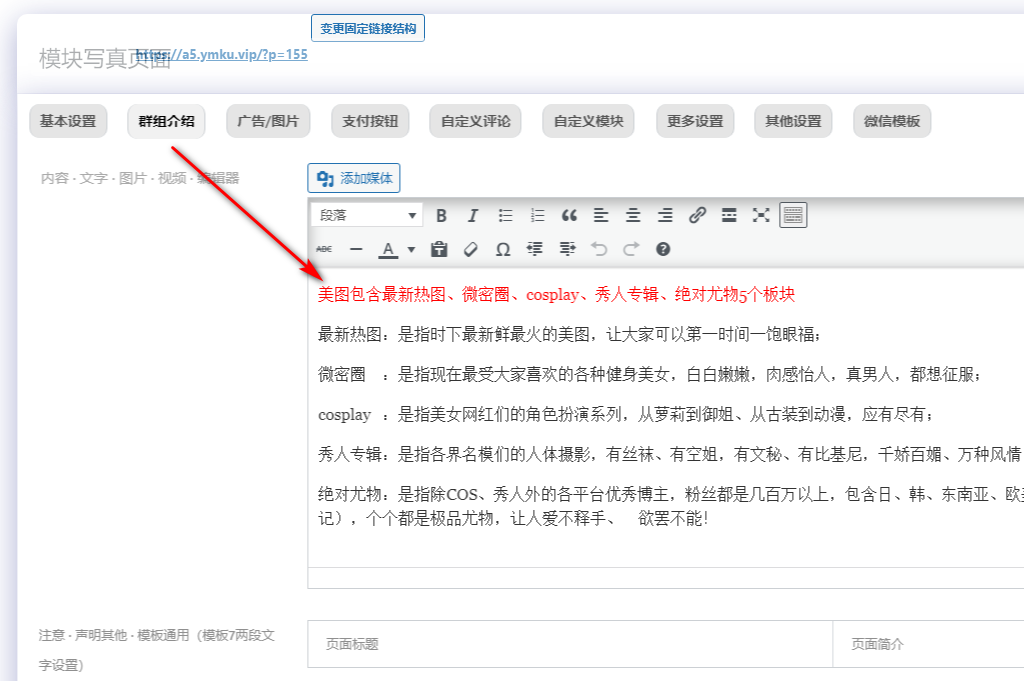Insert a numbered list
The width and height of the screenshot is (1024, 681).
[x=536, y=214]
